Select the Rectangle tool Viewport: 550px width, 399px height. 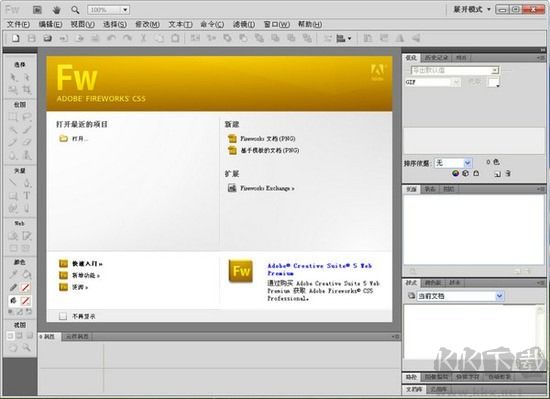(x=13, y=196)
